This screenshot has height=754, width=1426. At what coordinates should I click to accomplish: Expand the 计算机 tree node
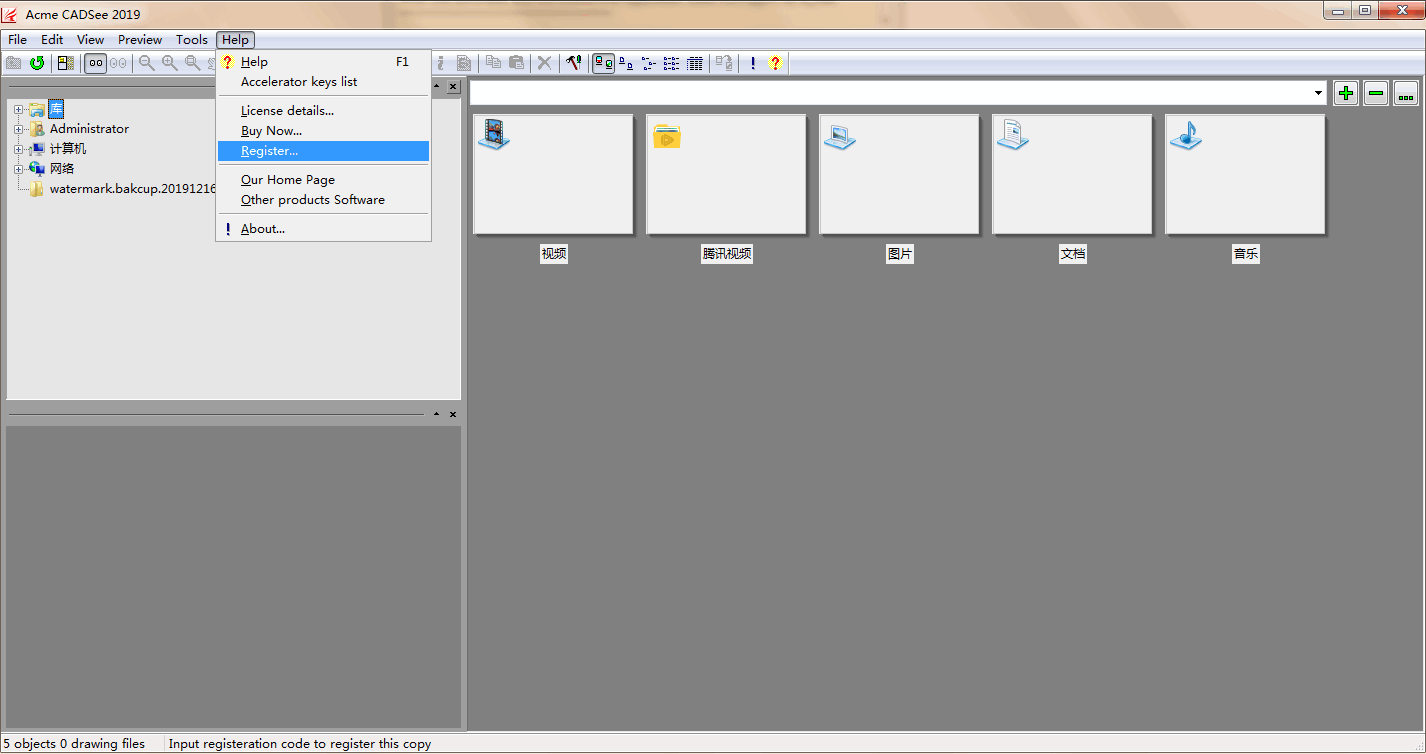point(18,149)
